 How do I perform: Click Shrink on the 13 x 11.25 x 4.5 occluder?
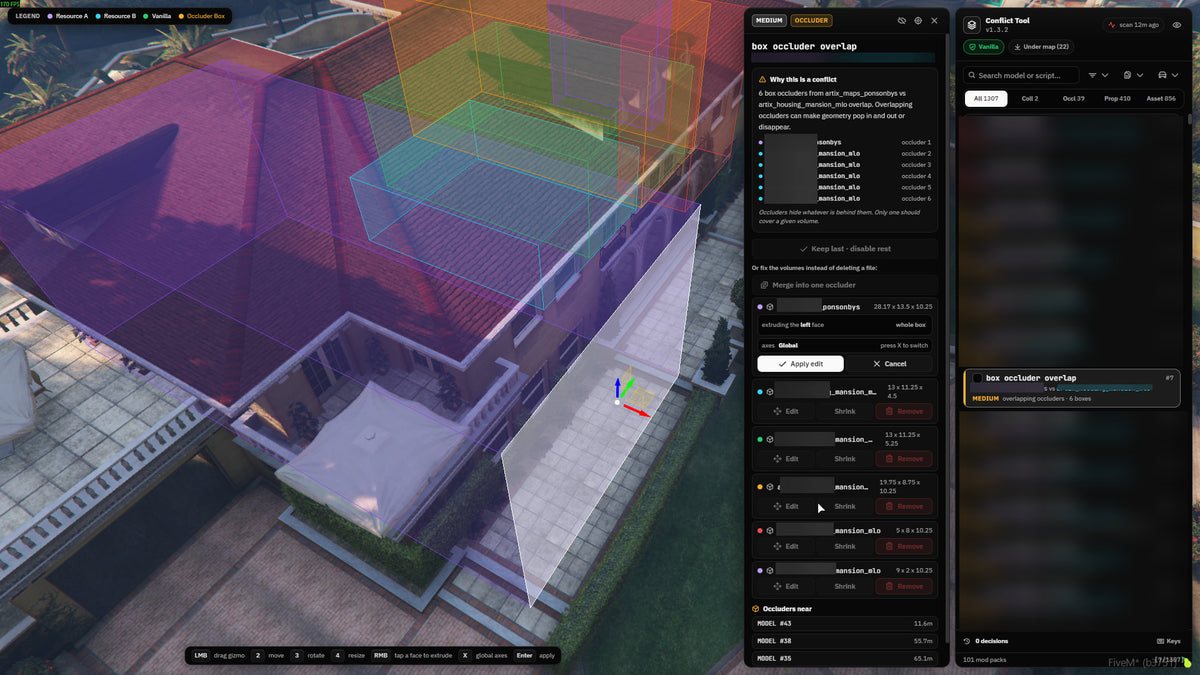[x=845, y=411]
